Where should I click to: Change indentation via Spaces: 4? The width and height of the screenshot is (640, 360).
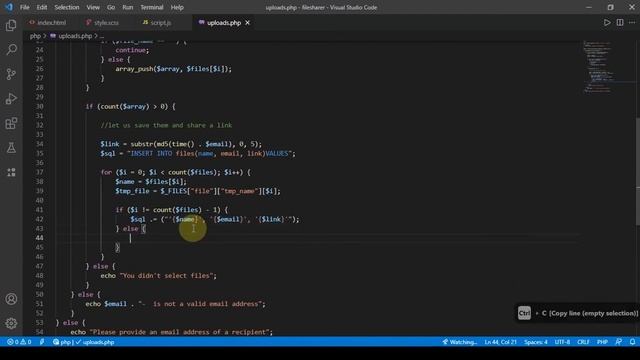[x=536, y=342]
